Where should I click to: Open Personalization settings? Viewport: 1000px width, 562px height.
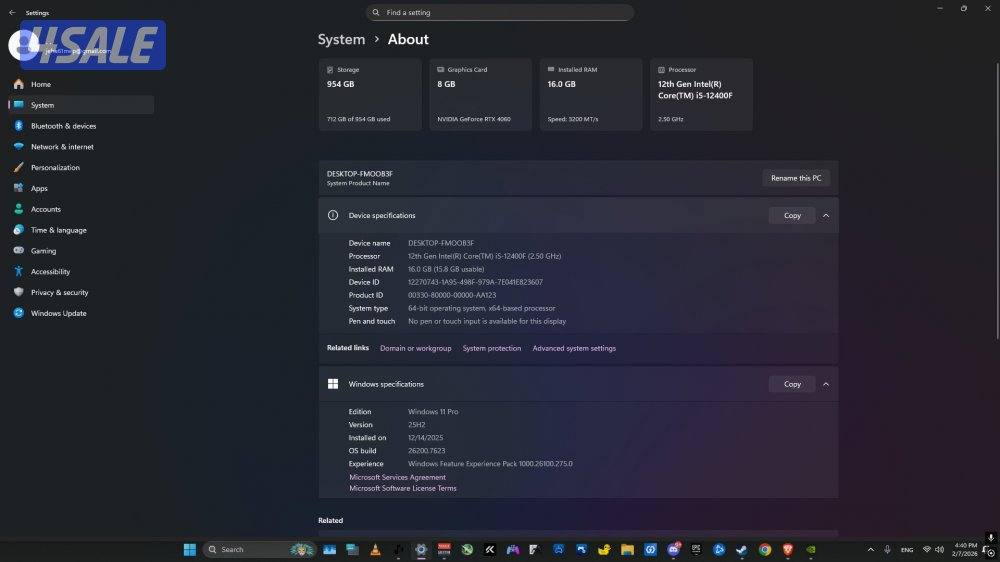tap(81, 167)
